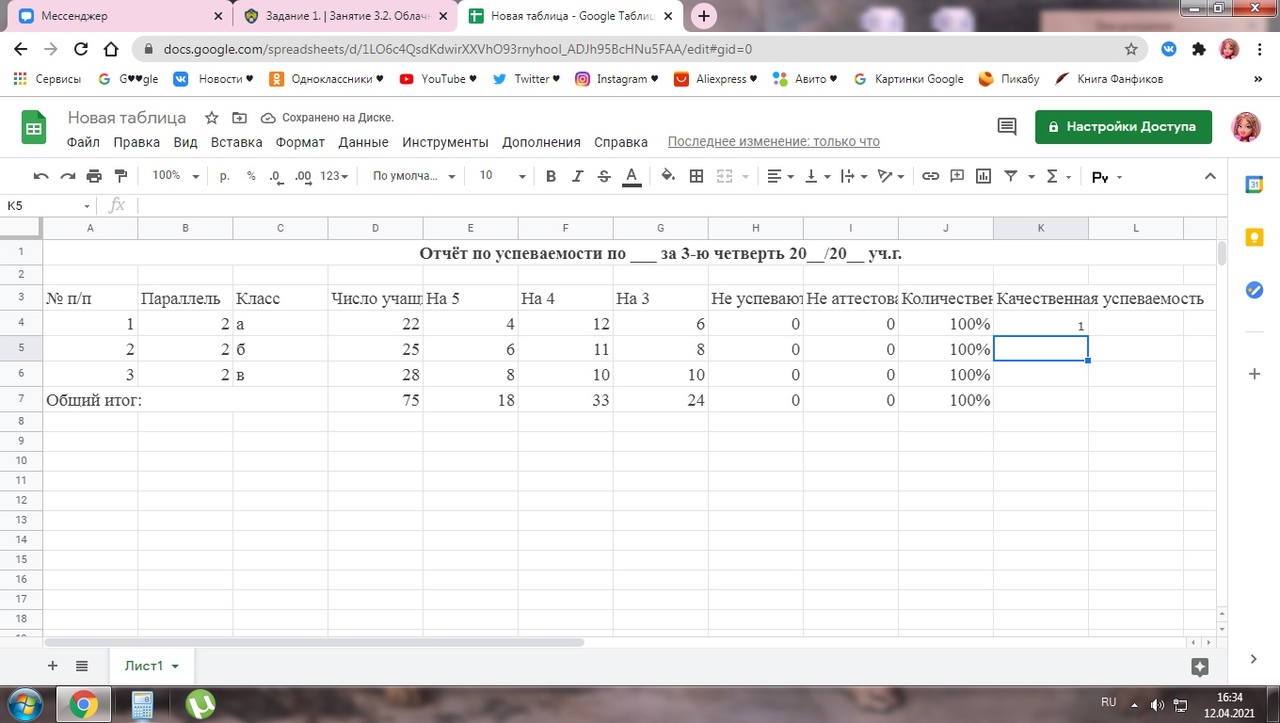Star the document Новая таблица
This screenshot has width=1280, height=723.
point(210,118)
